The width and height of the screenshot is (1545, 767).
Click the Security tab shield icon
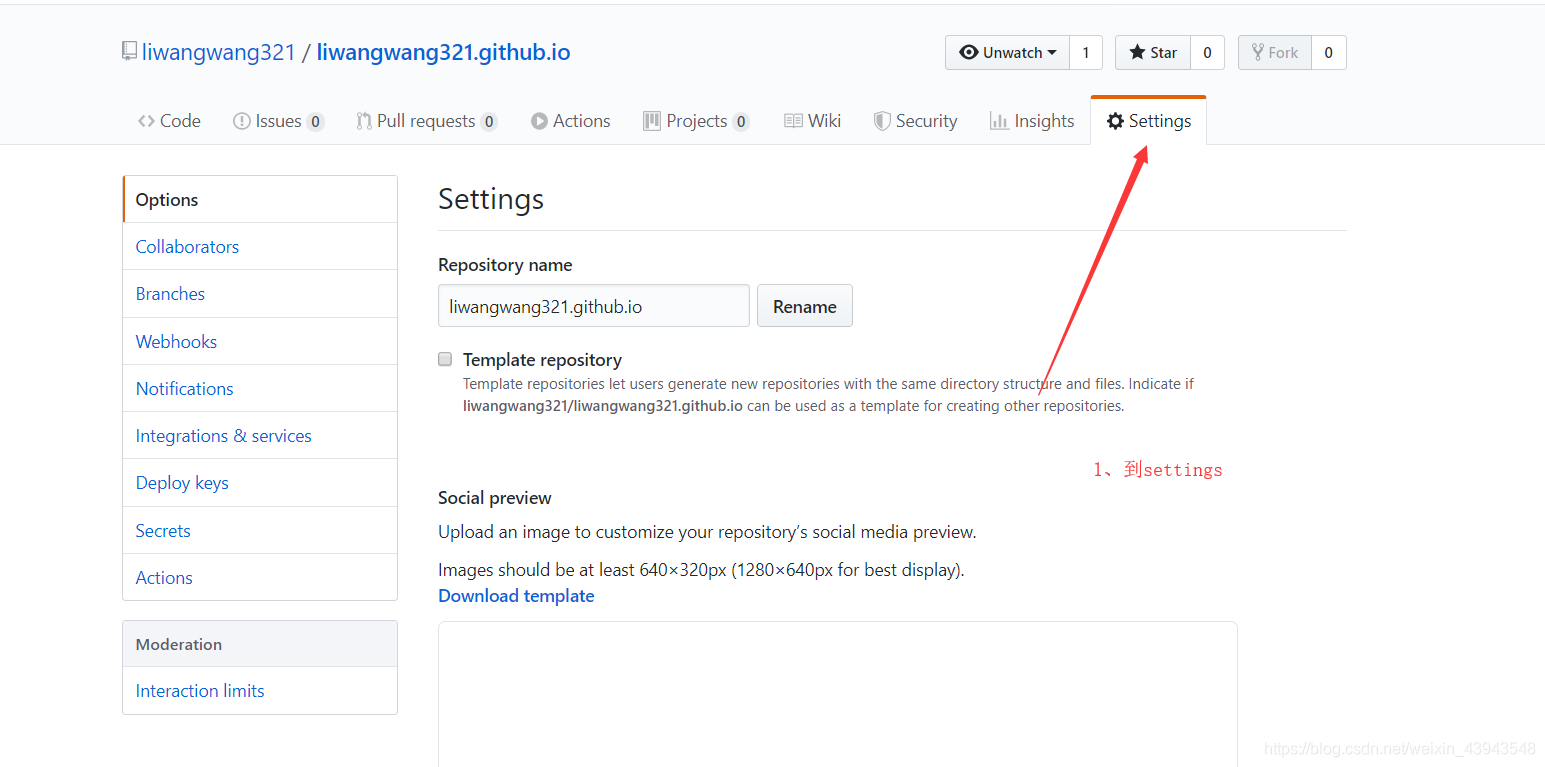click(882, 121)
